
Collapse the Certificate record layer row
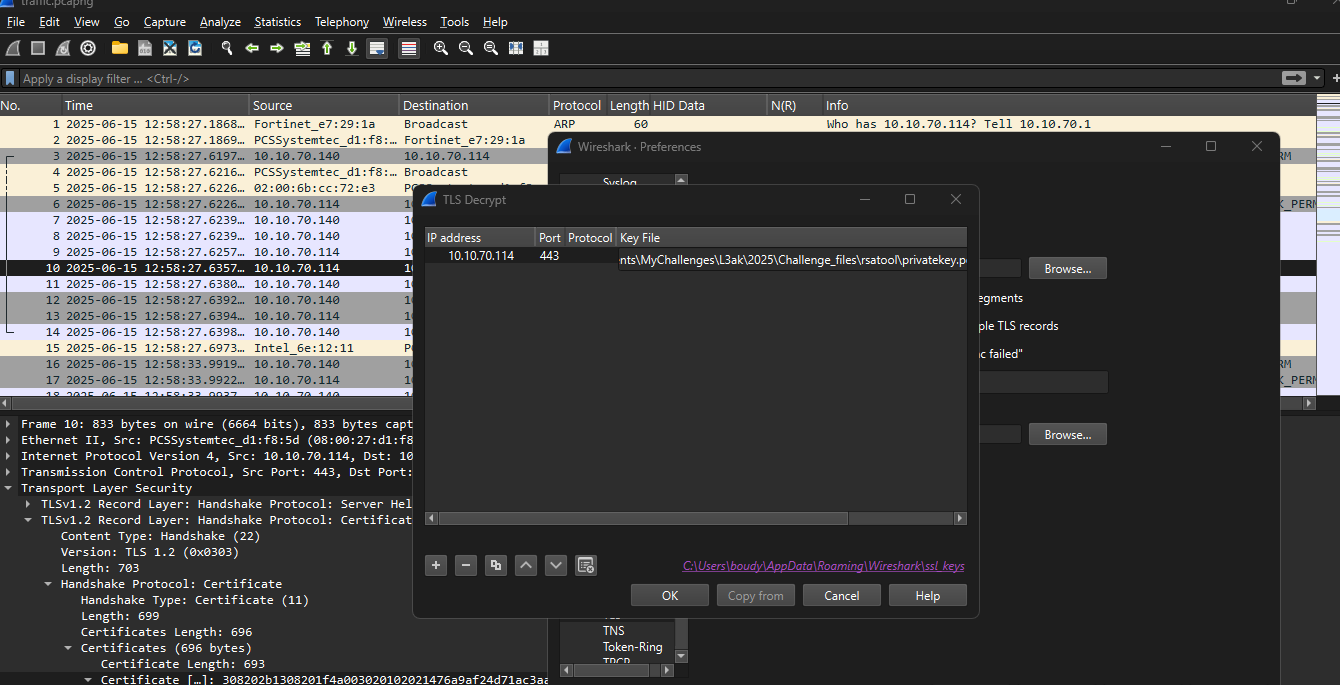[29, 520]
